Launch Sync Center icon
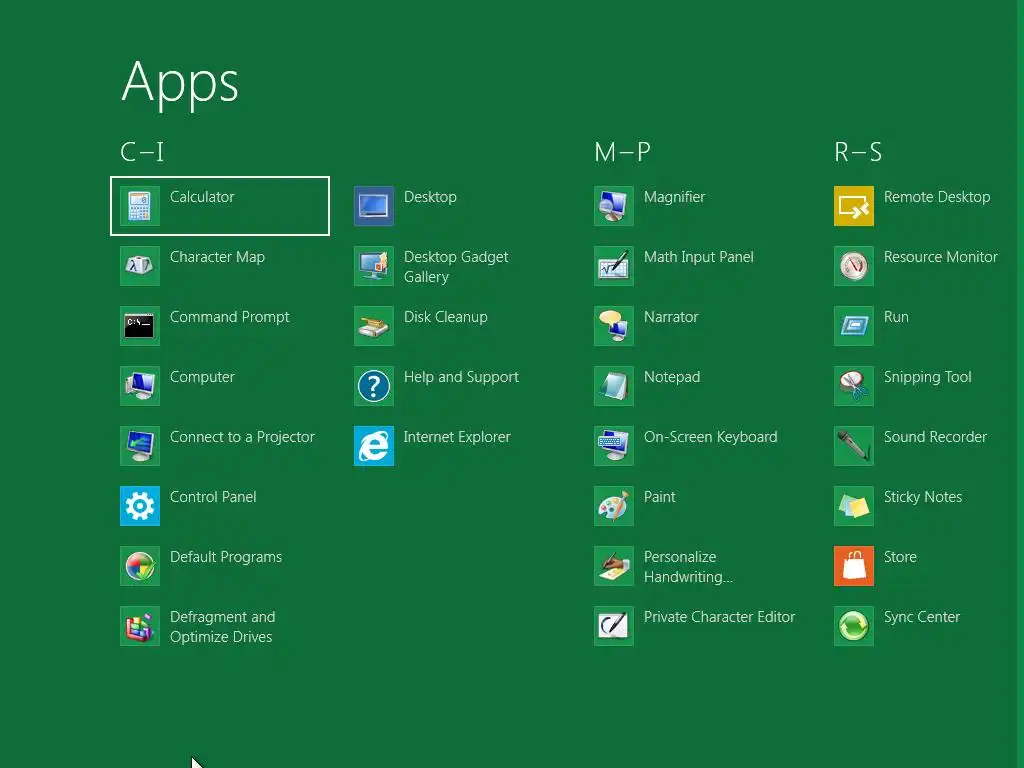This screenshot has height=768, width=1024. click(854, 626)
